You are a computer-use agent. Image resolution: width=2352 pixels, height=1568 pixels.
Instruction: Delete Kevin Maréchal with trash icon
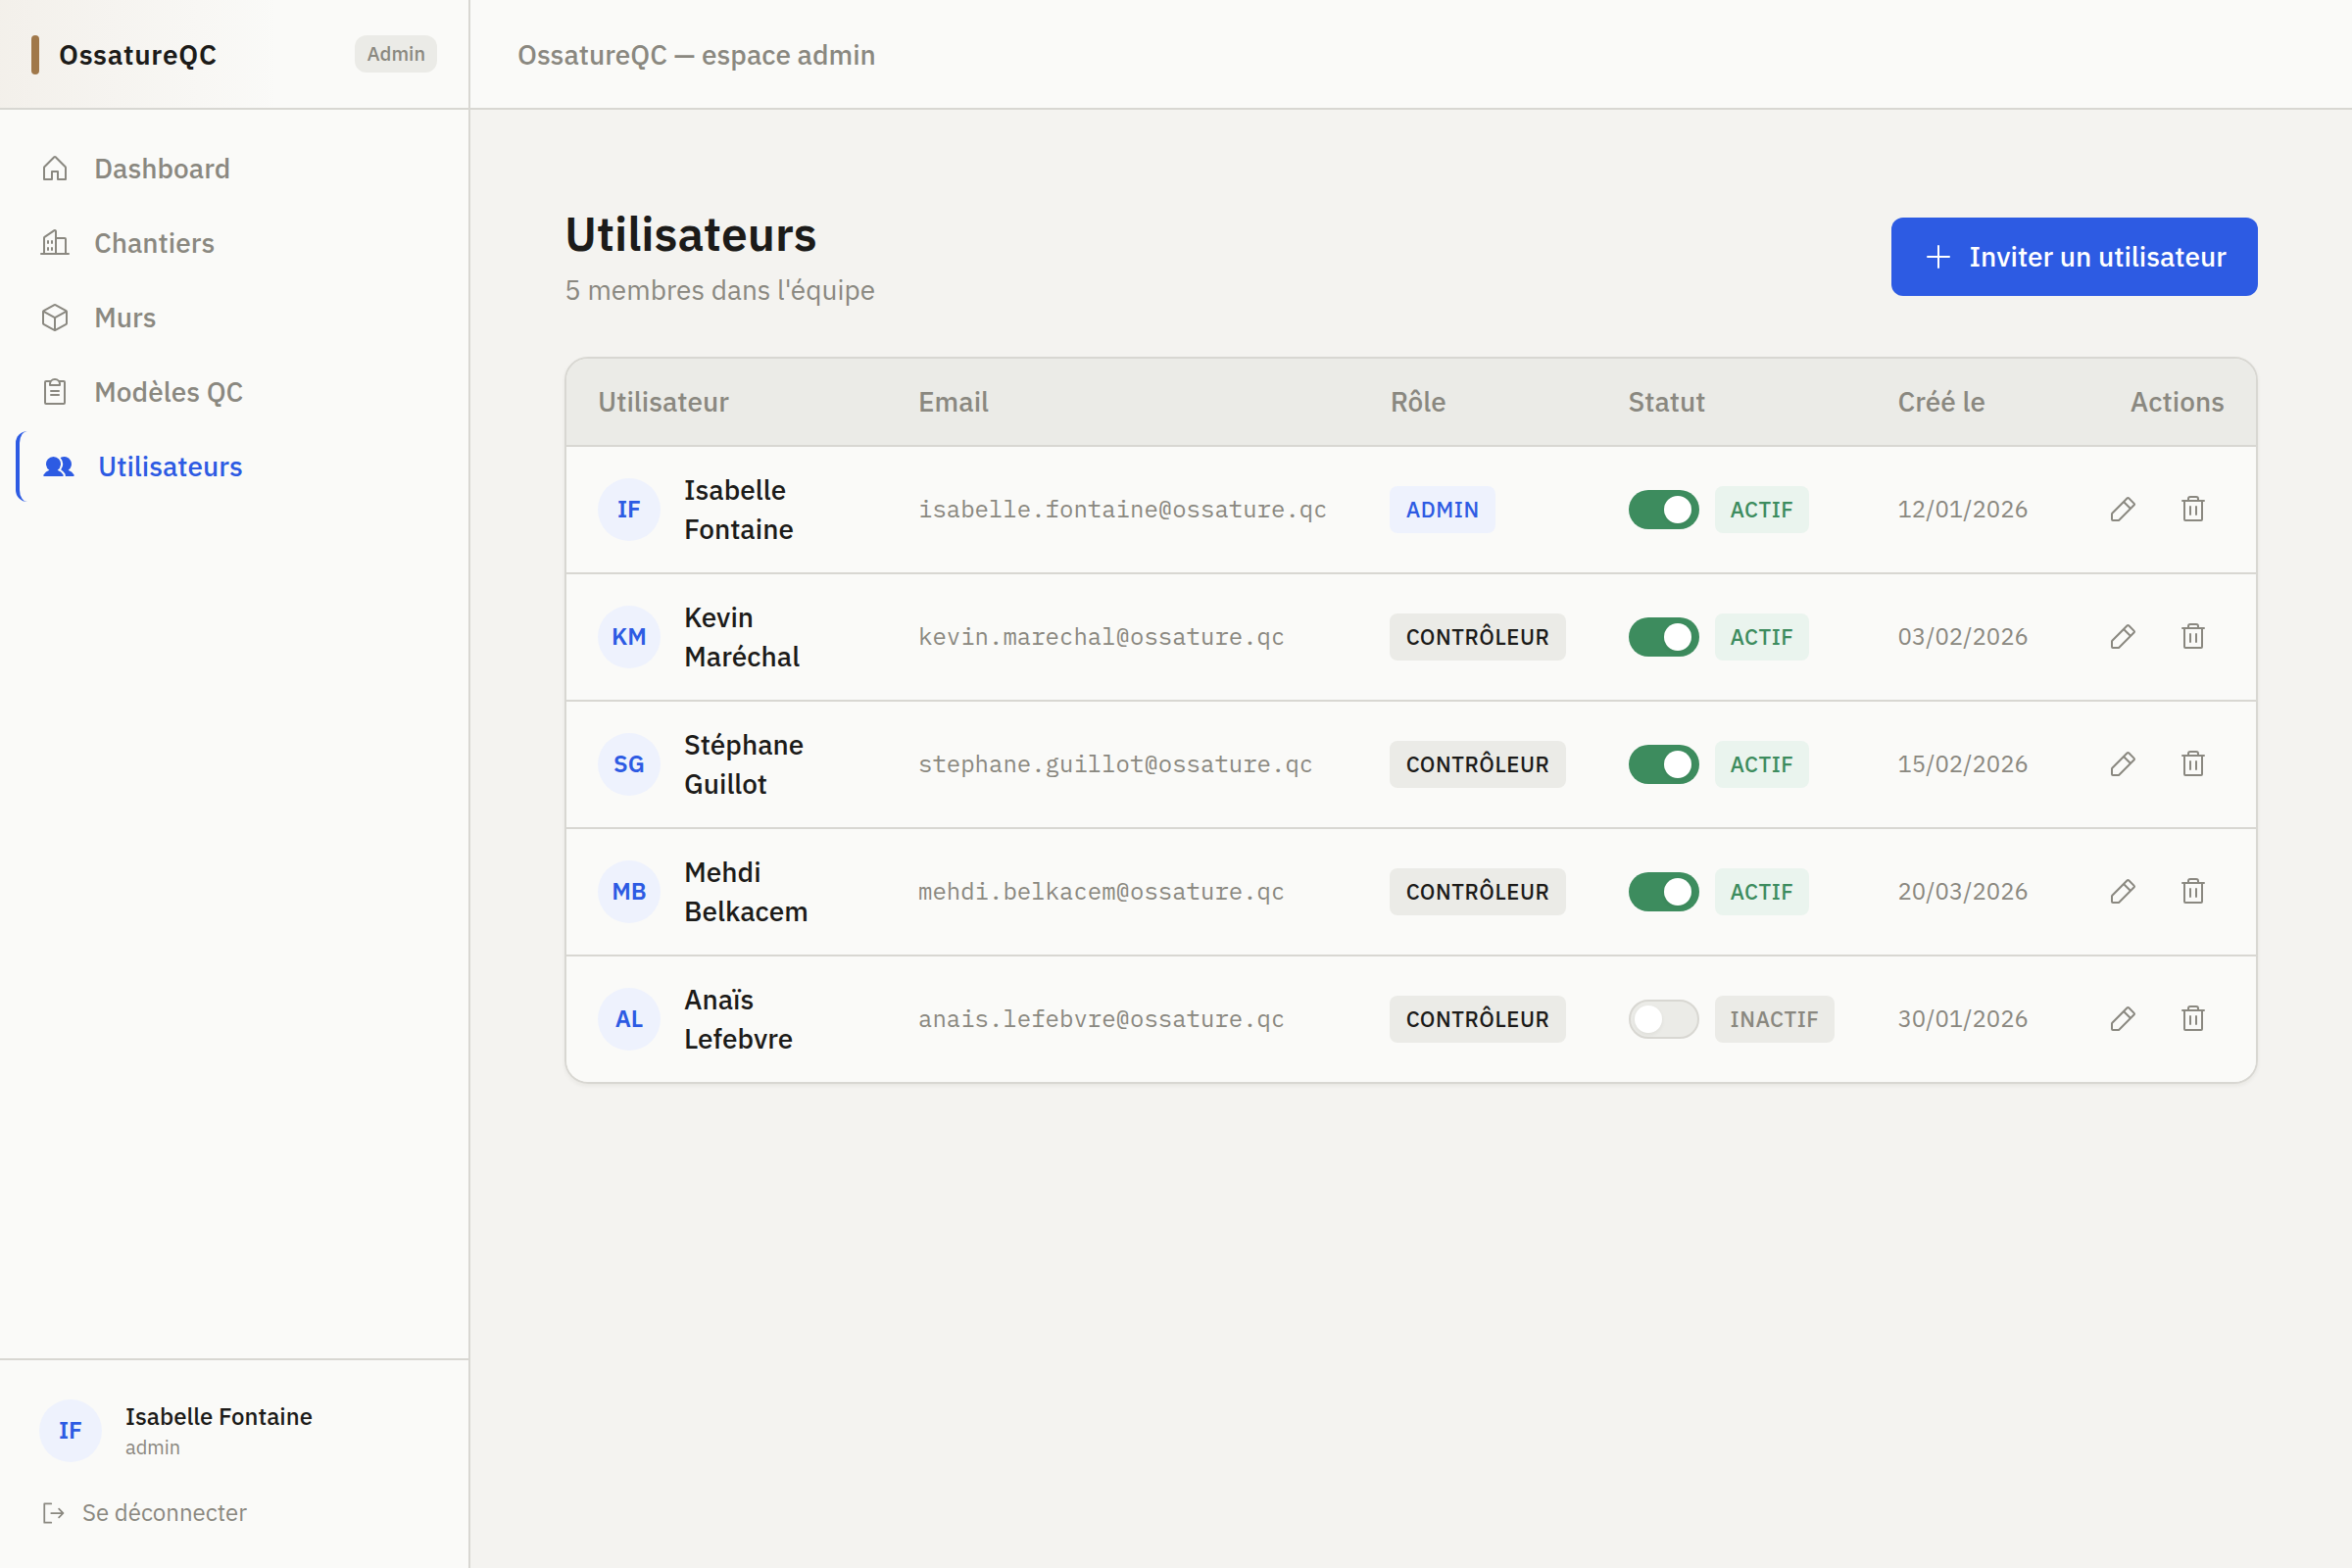coord(2192,636)
